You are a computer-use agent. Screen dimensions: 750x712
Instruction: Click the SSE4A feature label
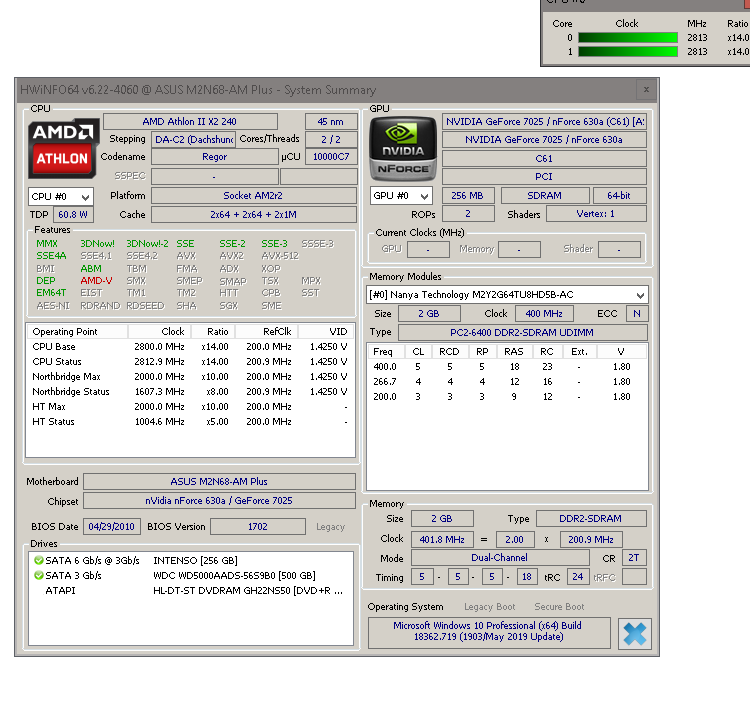tap(51, 255)
